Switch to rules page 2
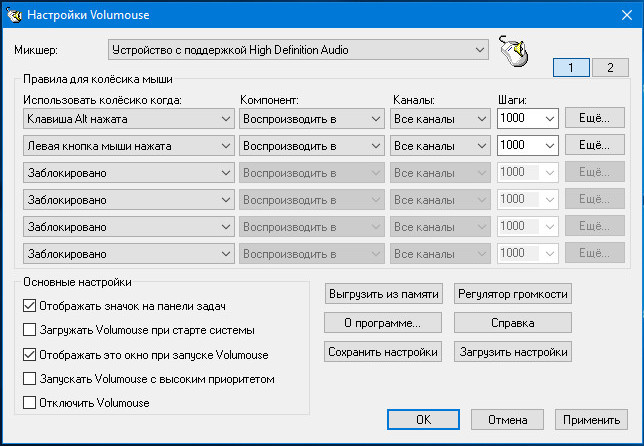Image resolution: width=644 pixels, height=446 pixels. tap(607, 68)
